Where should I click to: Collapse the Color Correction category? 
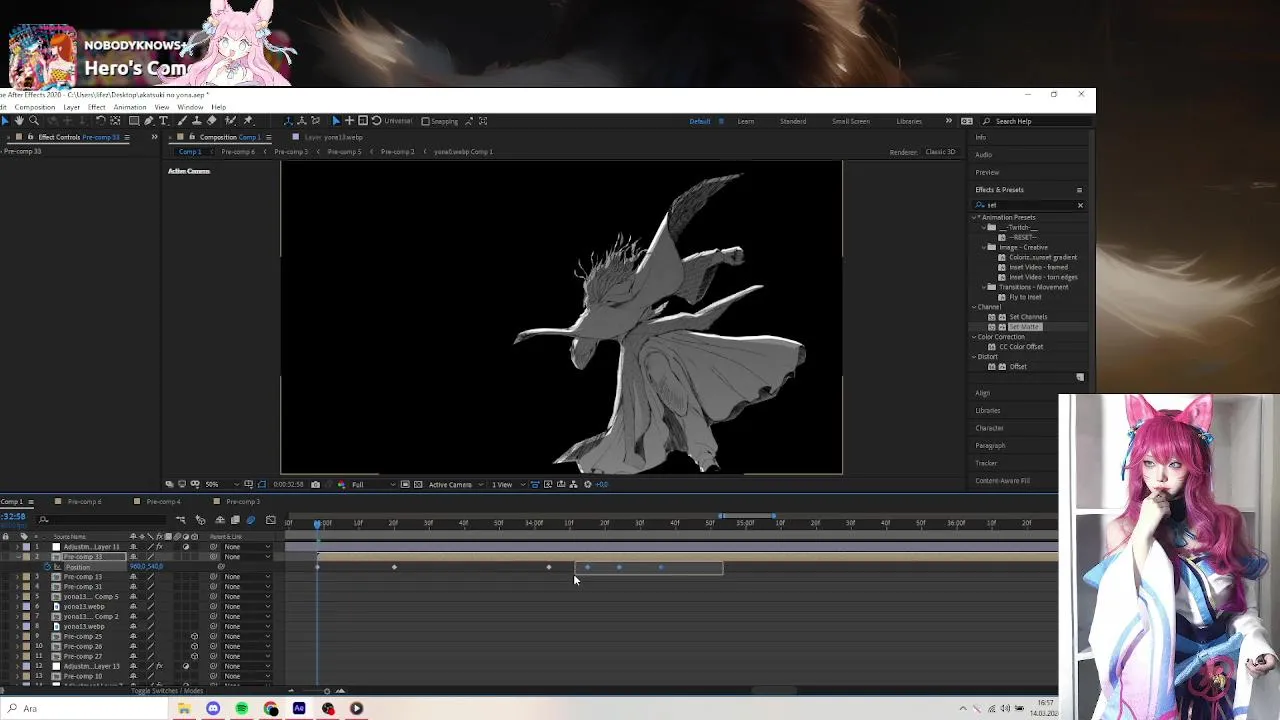pos(975,337)
